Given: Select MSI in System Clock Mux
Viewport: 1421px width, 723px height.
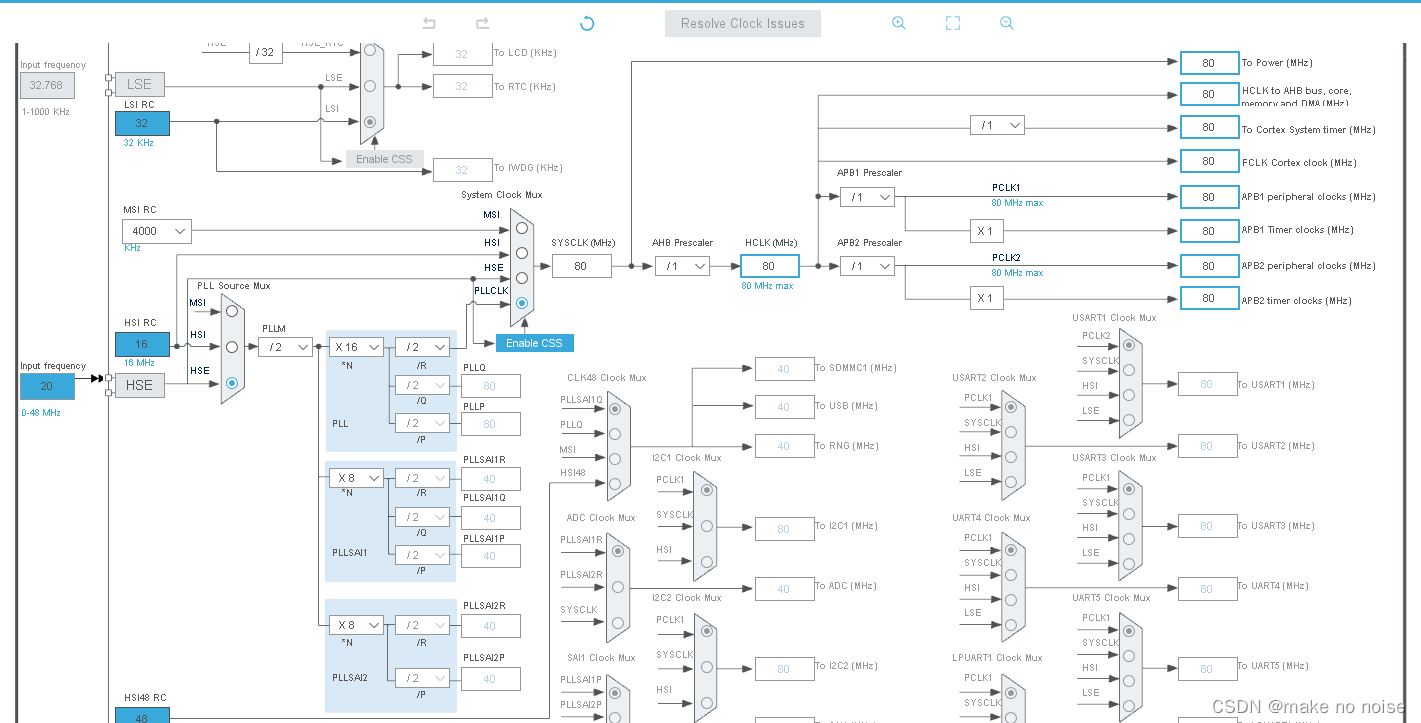Looking at the screenshot, I should [521, 227].
